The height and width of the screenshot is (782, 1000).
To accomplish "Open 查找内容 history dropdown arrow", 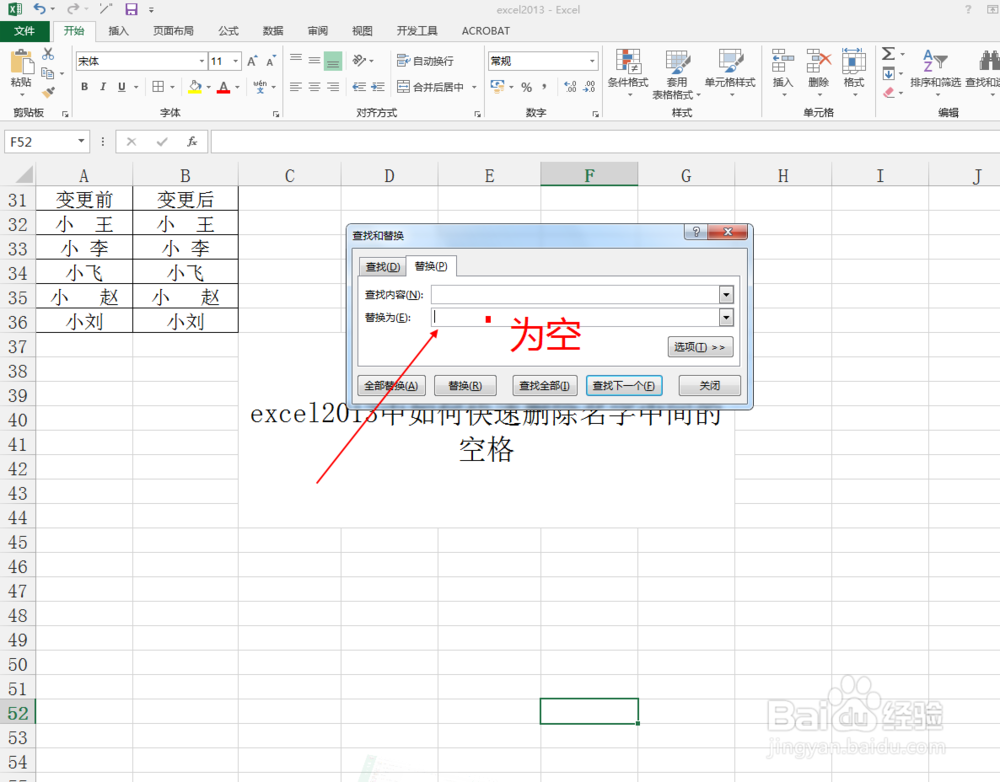I will coord(726,294).
